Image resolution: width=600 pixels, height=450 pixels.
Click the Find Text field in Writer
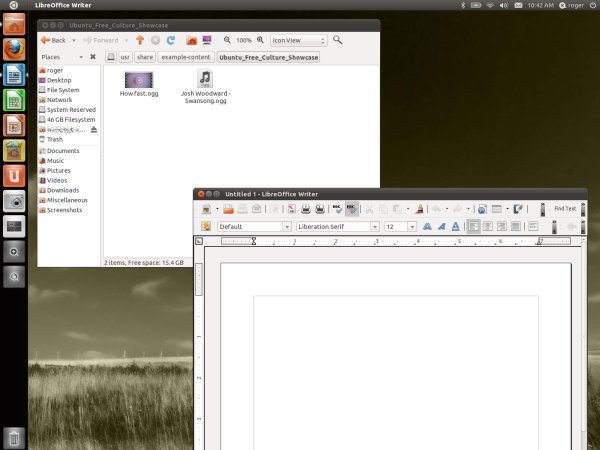565,209
